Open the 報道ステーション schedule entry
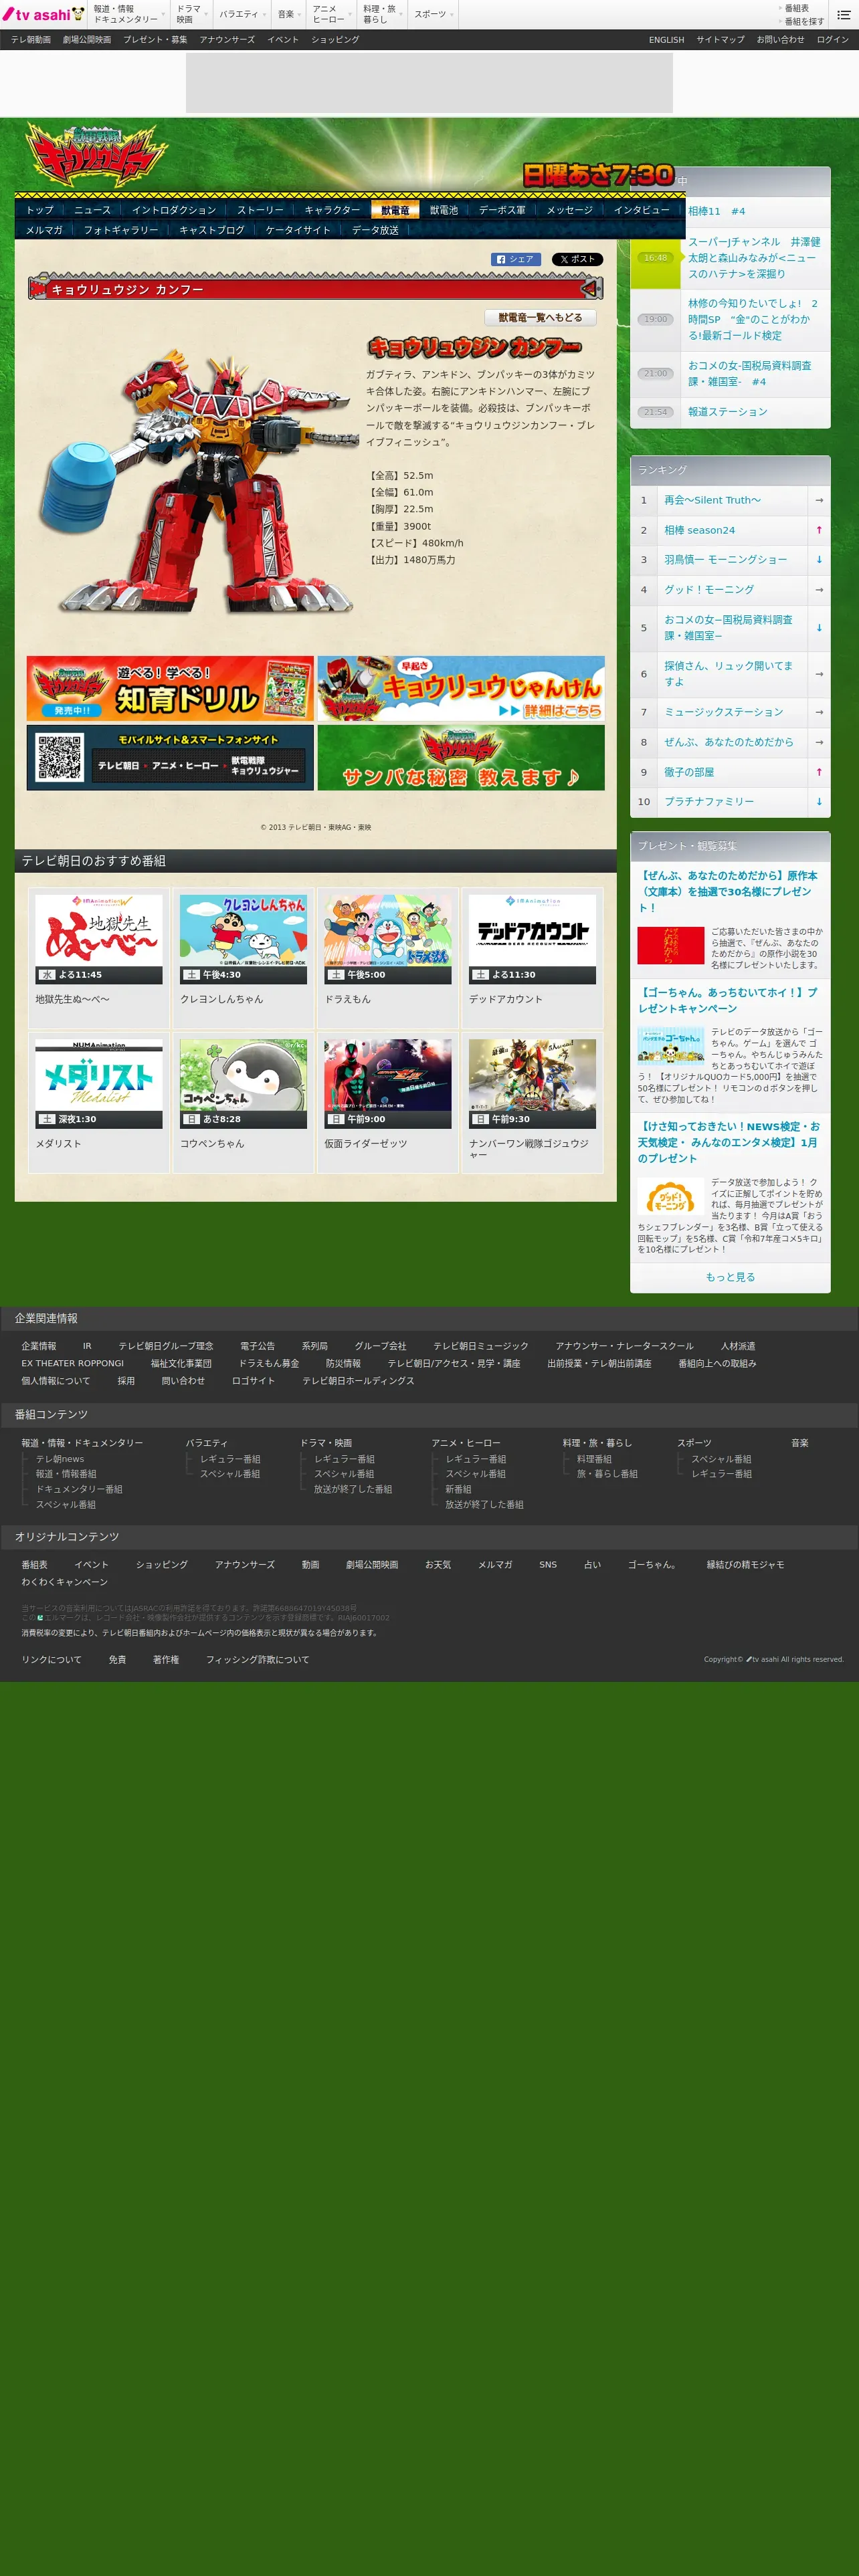This screenshot has height=2576, width=859. 728,412
